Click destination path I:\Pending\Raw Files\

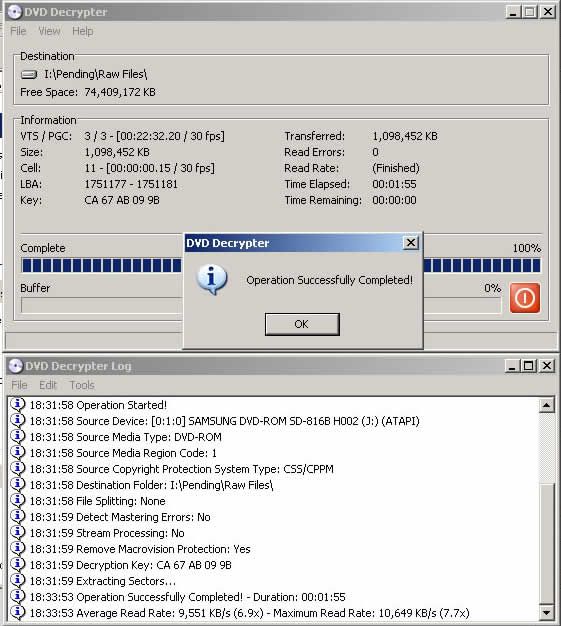[95, 74]
